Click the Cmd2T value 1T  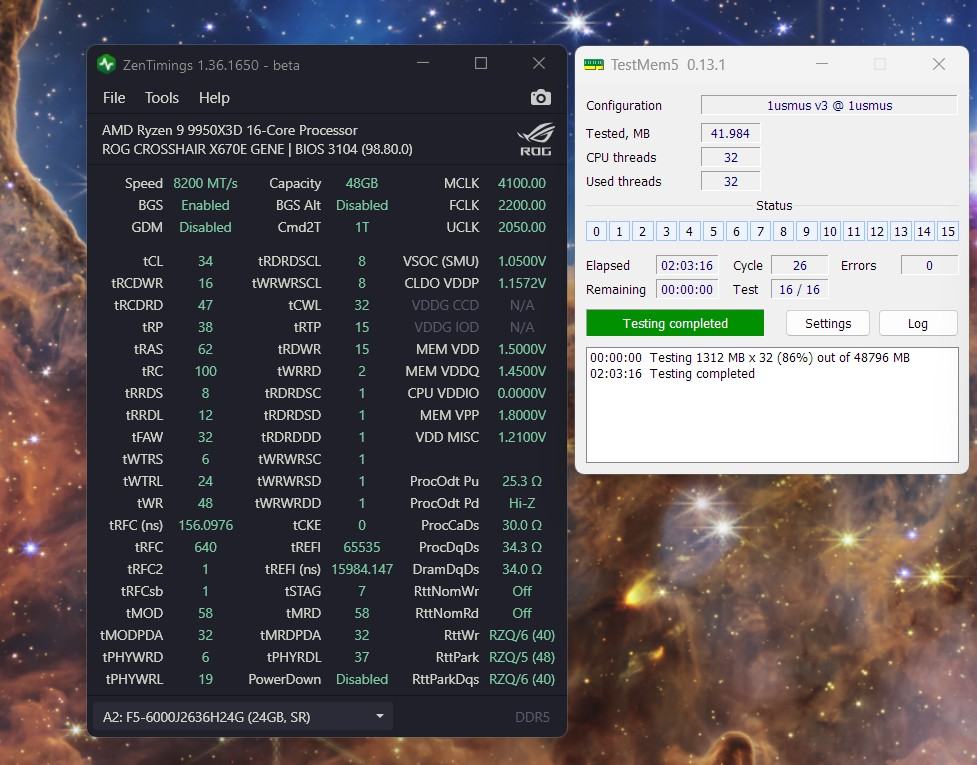tap(362, 227)
